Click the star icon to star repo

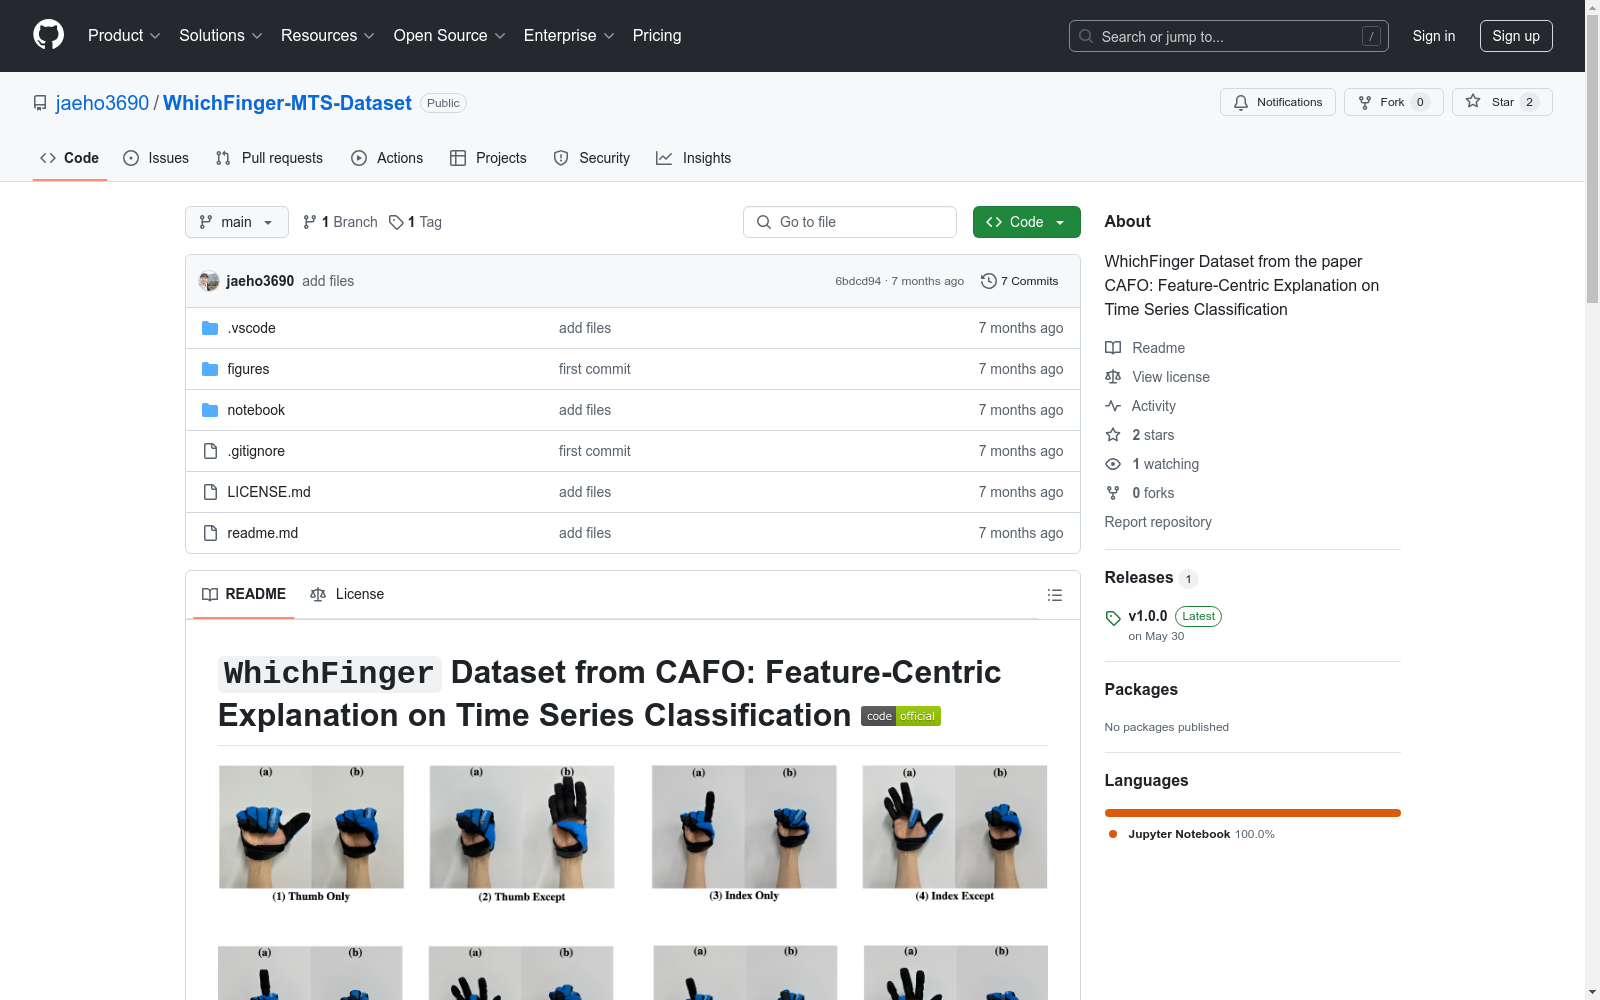coord(1473,101)
